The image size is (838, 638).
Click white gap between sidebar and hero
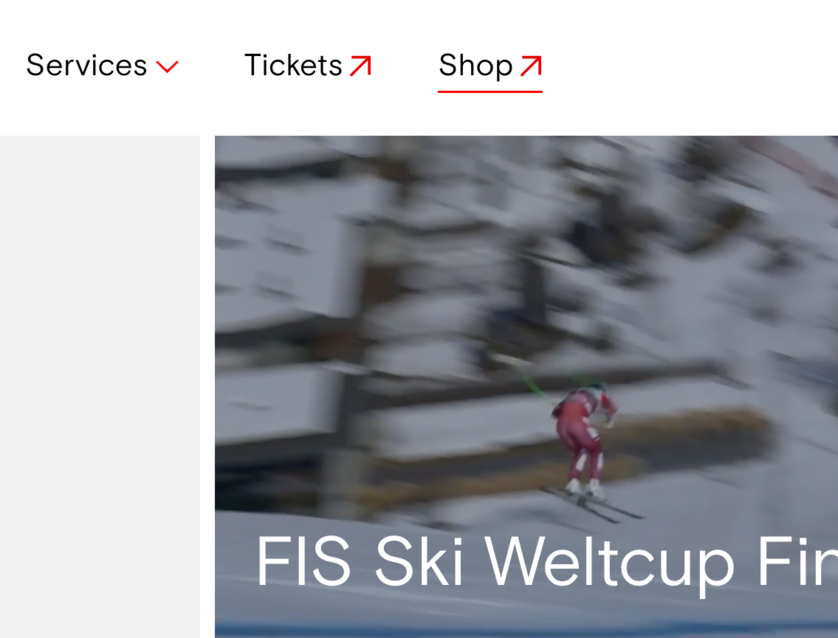(x=207, y=387)
